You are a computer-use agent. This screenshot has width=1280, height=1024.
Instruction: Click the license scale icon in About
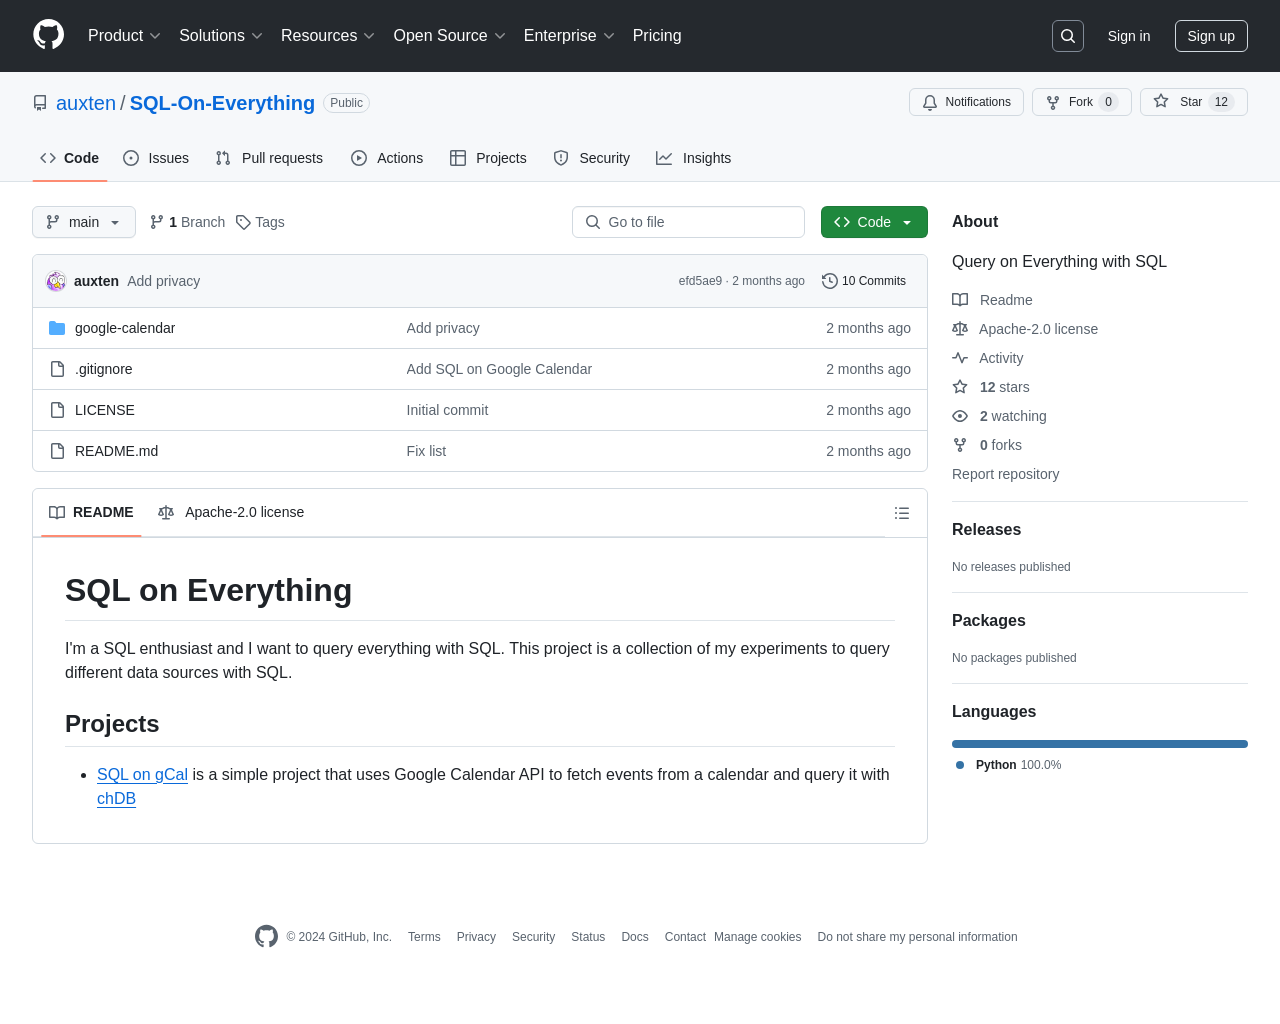click(x=960, y=329)
